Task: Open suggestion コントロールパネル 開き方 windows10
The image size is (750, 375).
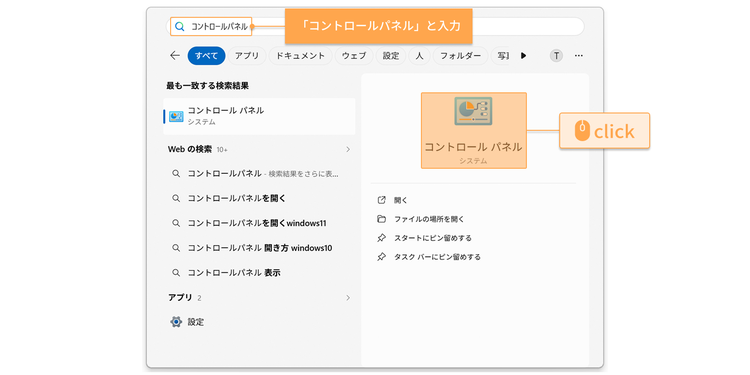Action: [260, 248]
